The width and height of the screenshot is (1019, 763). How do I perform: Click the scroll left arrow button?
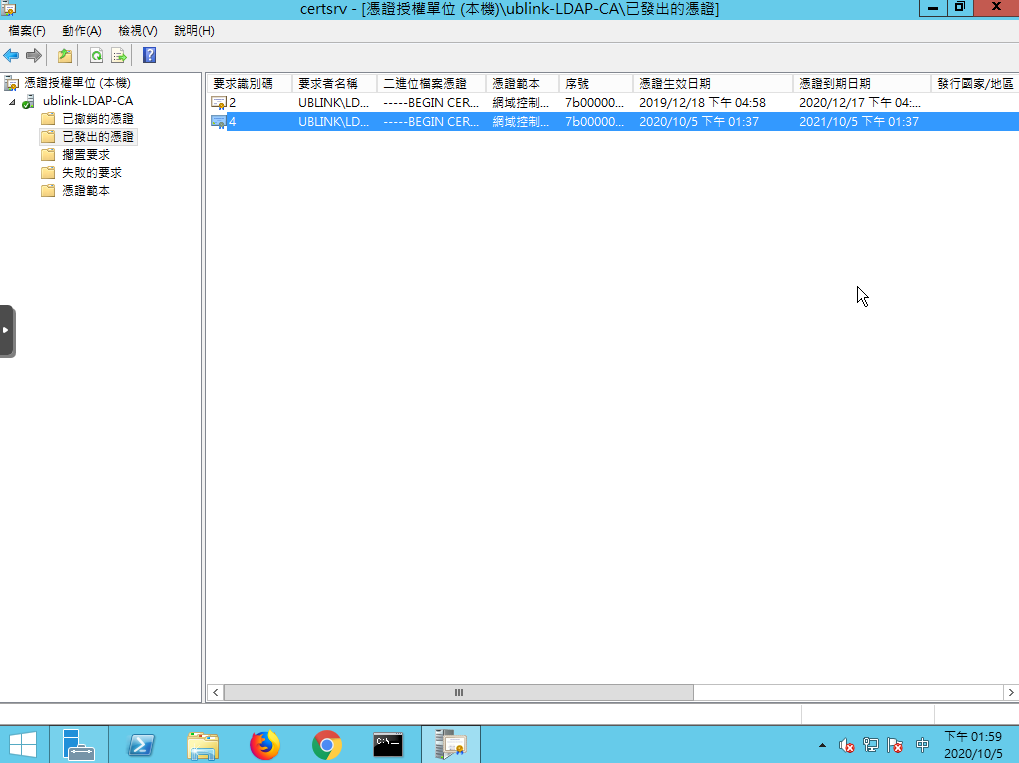[x=216, y=693]
